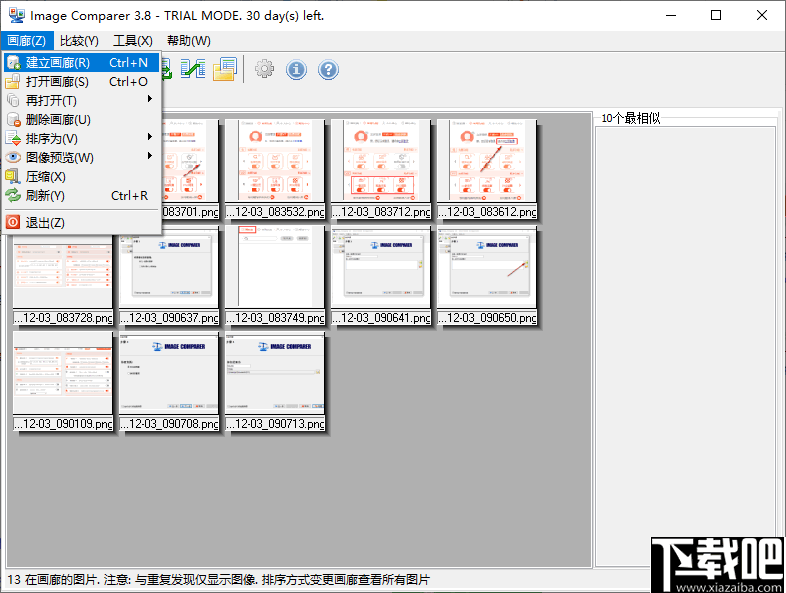Select thumbnail of ...12-03_090641.png
The height and width of the screenshot is (593, 786).
click(x=380, y=267)
